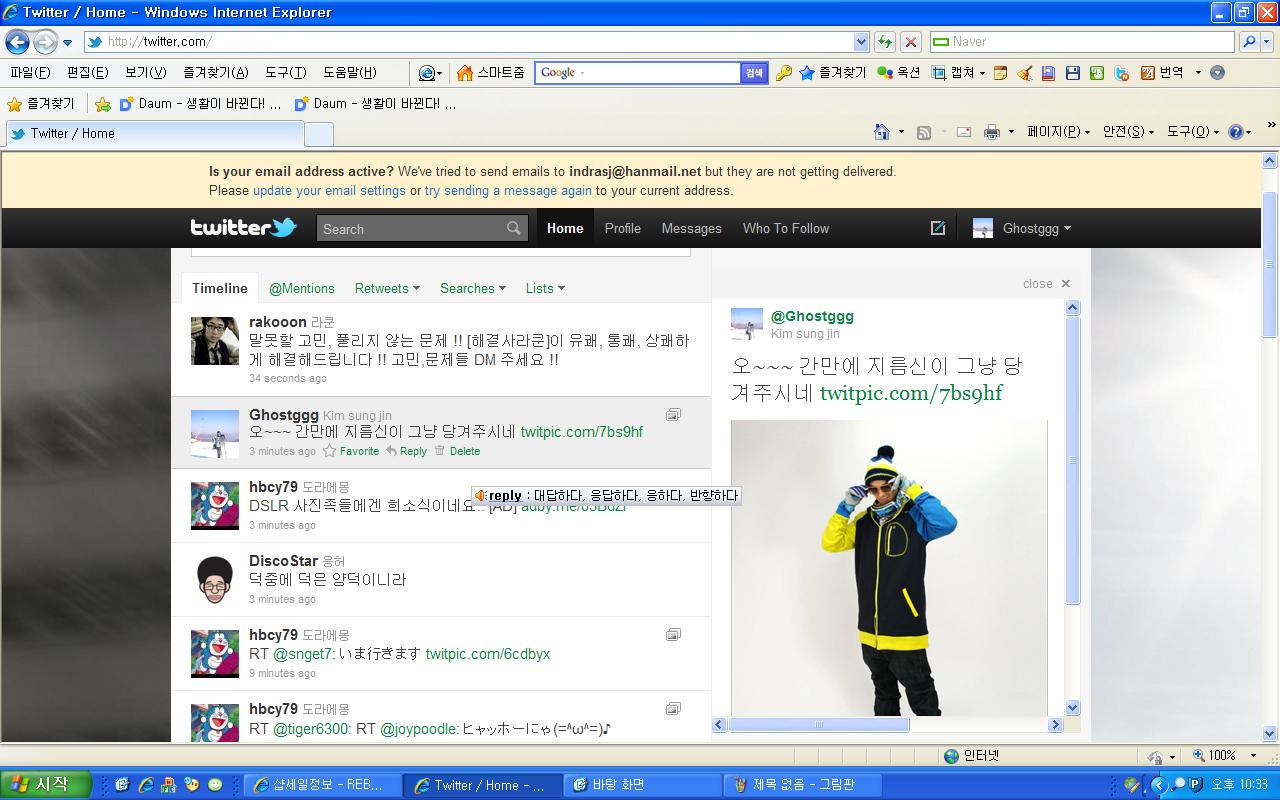Click the search magnifier inside Twitter search box
This screenshot has width=1280, height=800.
(514, 228)
